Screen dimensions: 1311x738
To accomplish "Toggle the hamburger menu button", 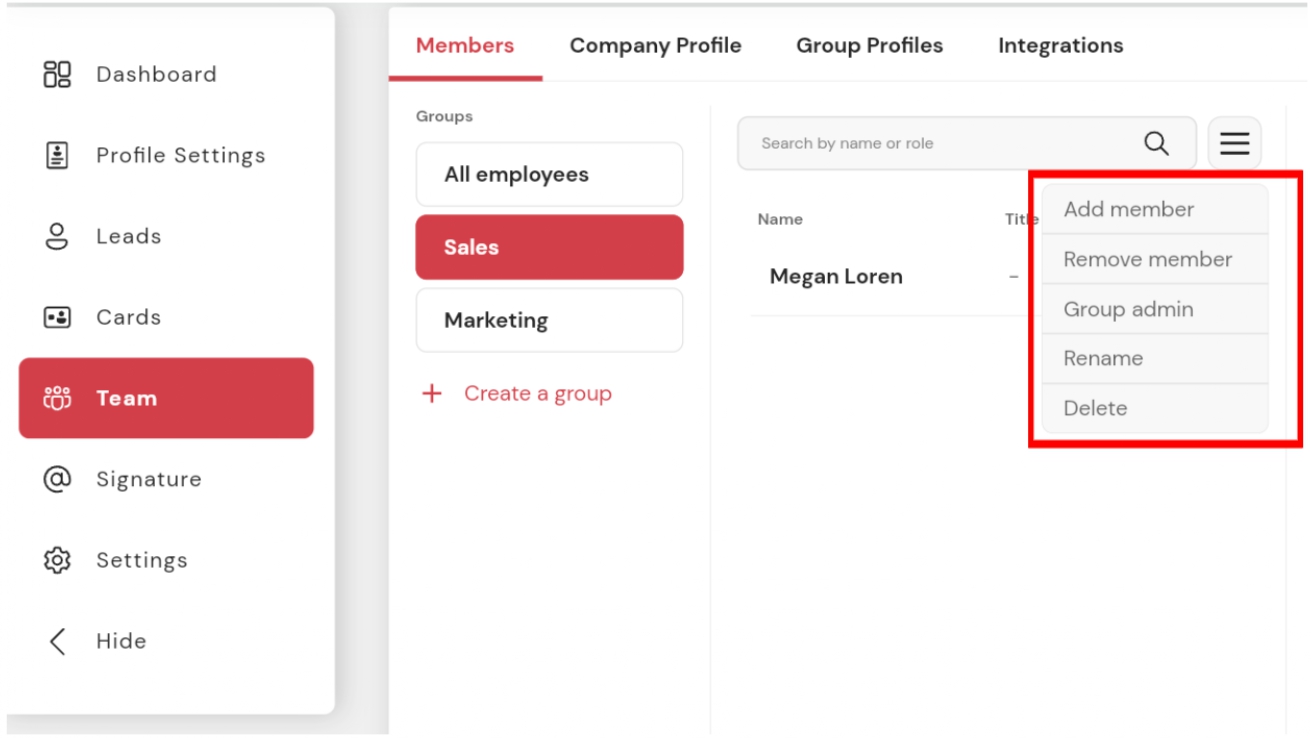I will tap(1234, 143).
